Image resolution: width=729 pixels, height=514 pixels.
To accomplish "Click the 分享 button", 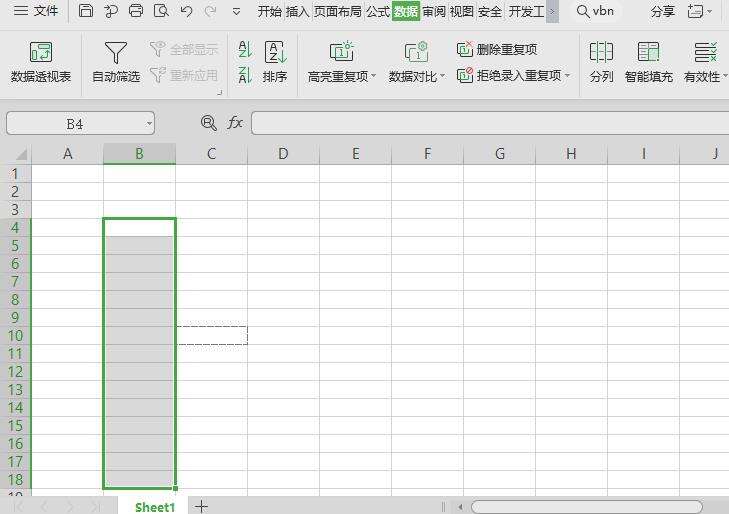I will click(x=663, y=11).
